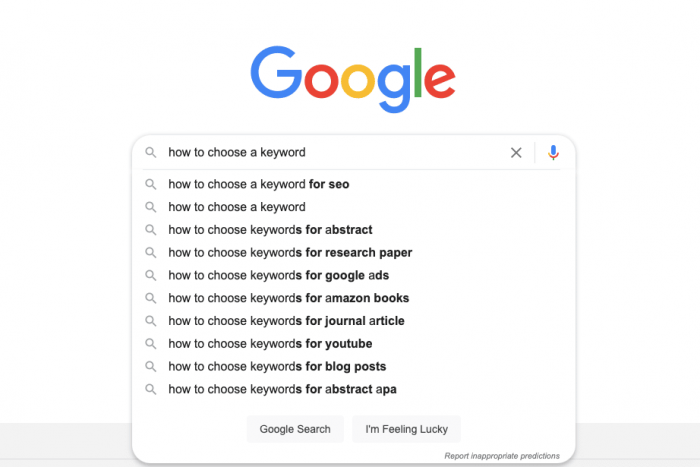Image resolution: width=700 pixels, height=467 pixels.
Task: Click the magnifier icon beside "for youtube" suggestion
Action: coord(151,344)
